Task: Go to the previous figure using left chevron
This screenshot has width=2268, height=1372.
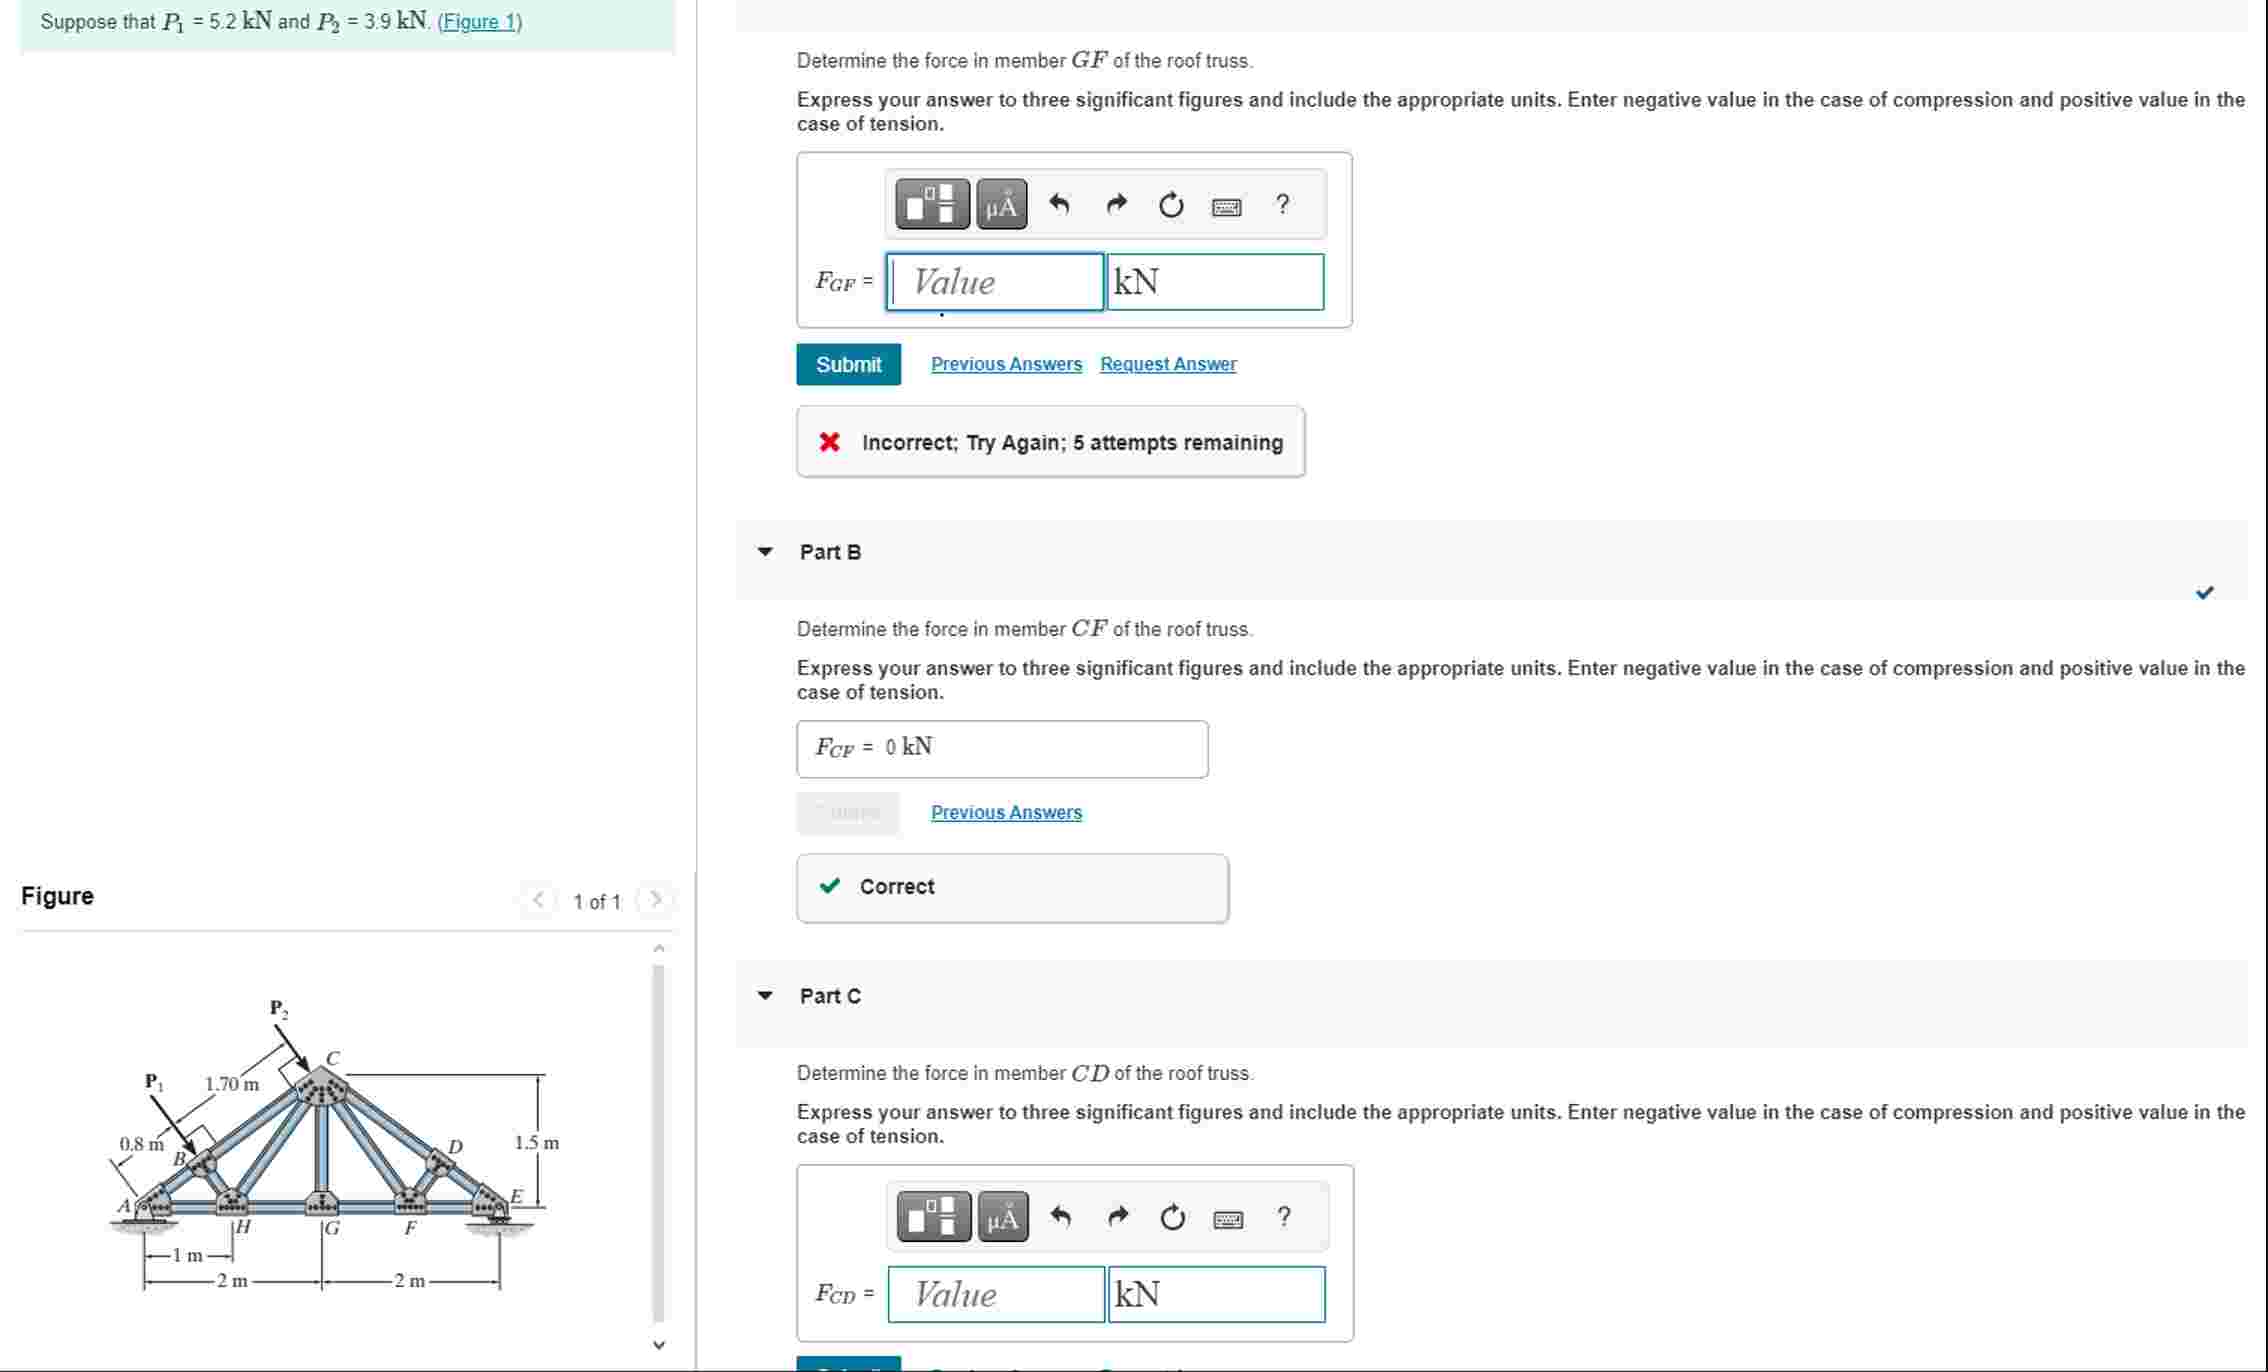Action: pyautogui.click(x=538, y=900)
